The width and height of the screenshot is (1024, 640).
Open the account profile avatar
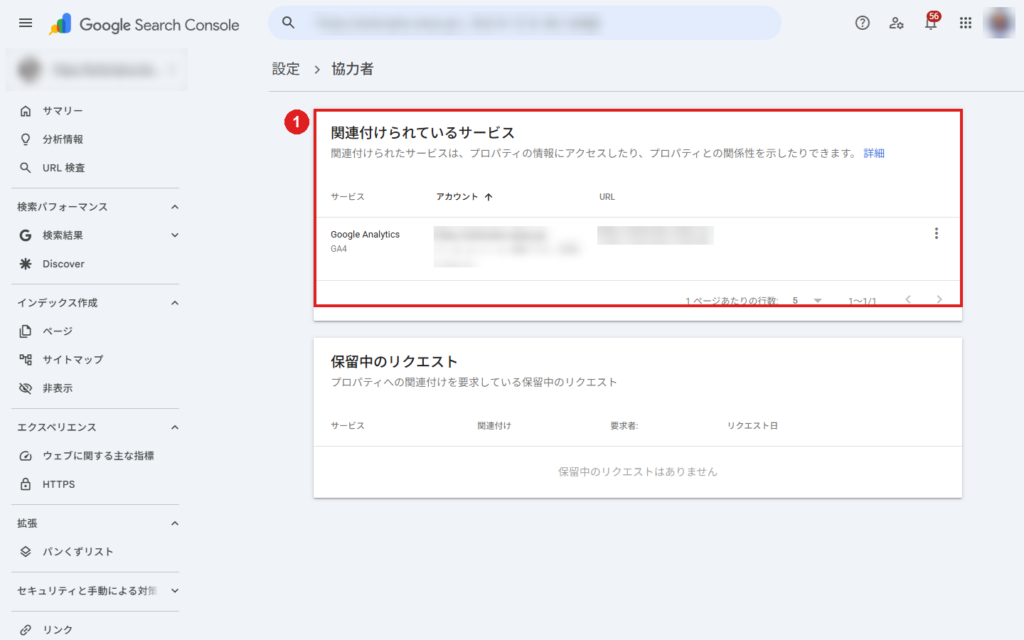click(999, 24)
